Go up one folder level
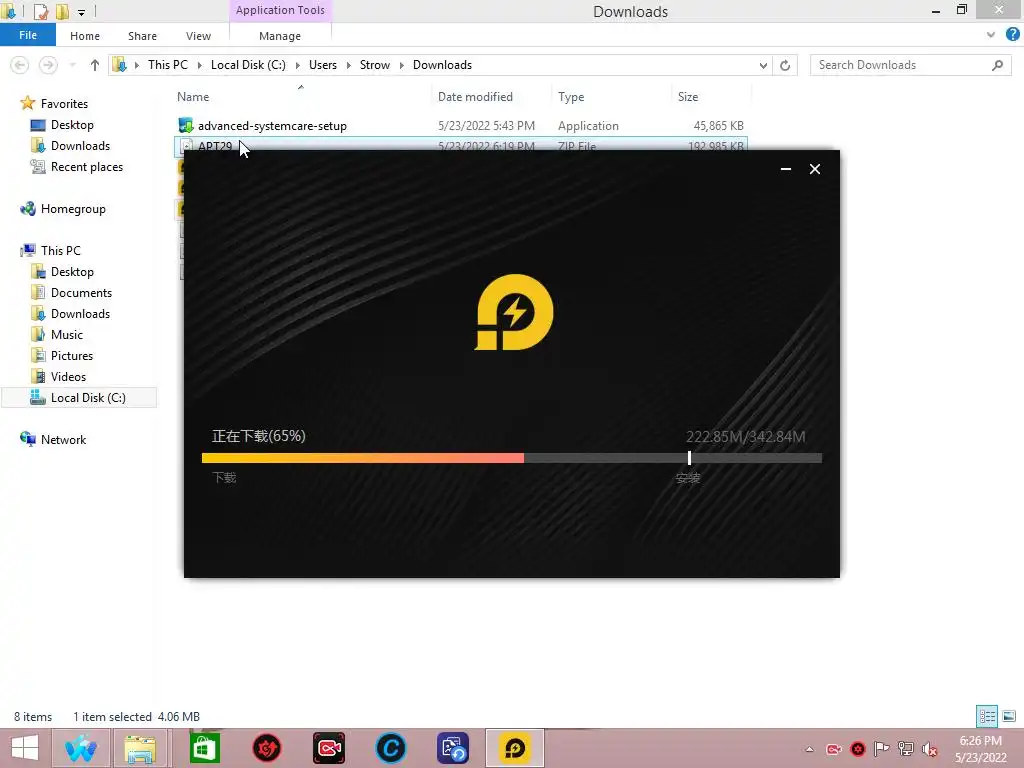This screenshot has width=1024, height=768. [95, 65]
